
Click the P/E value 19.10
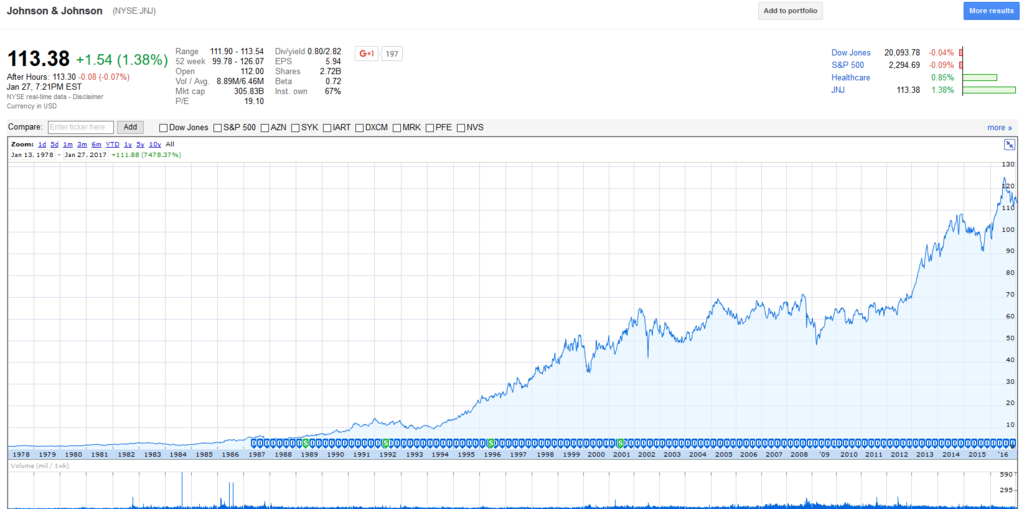tap(253, 101)
